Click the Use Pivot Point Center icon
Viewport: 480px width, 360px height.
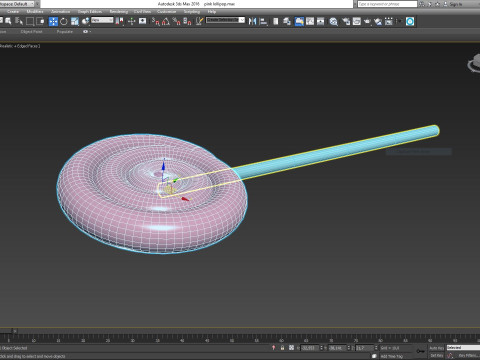(x=119, y=22)
